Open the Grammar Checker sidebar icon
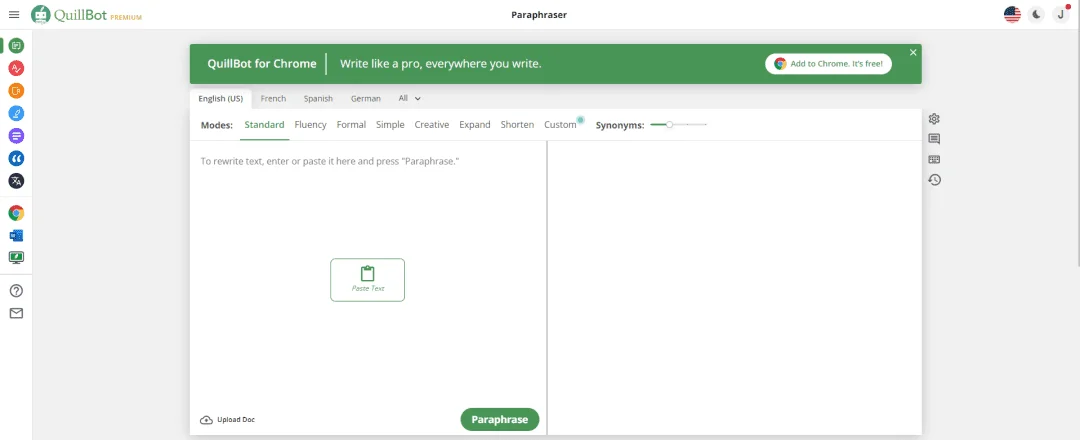This screenshot has height=440, width=1080. [16, 68]
